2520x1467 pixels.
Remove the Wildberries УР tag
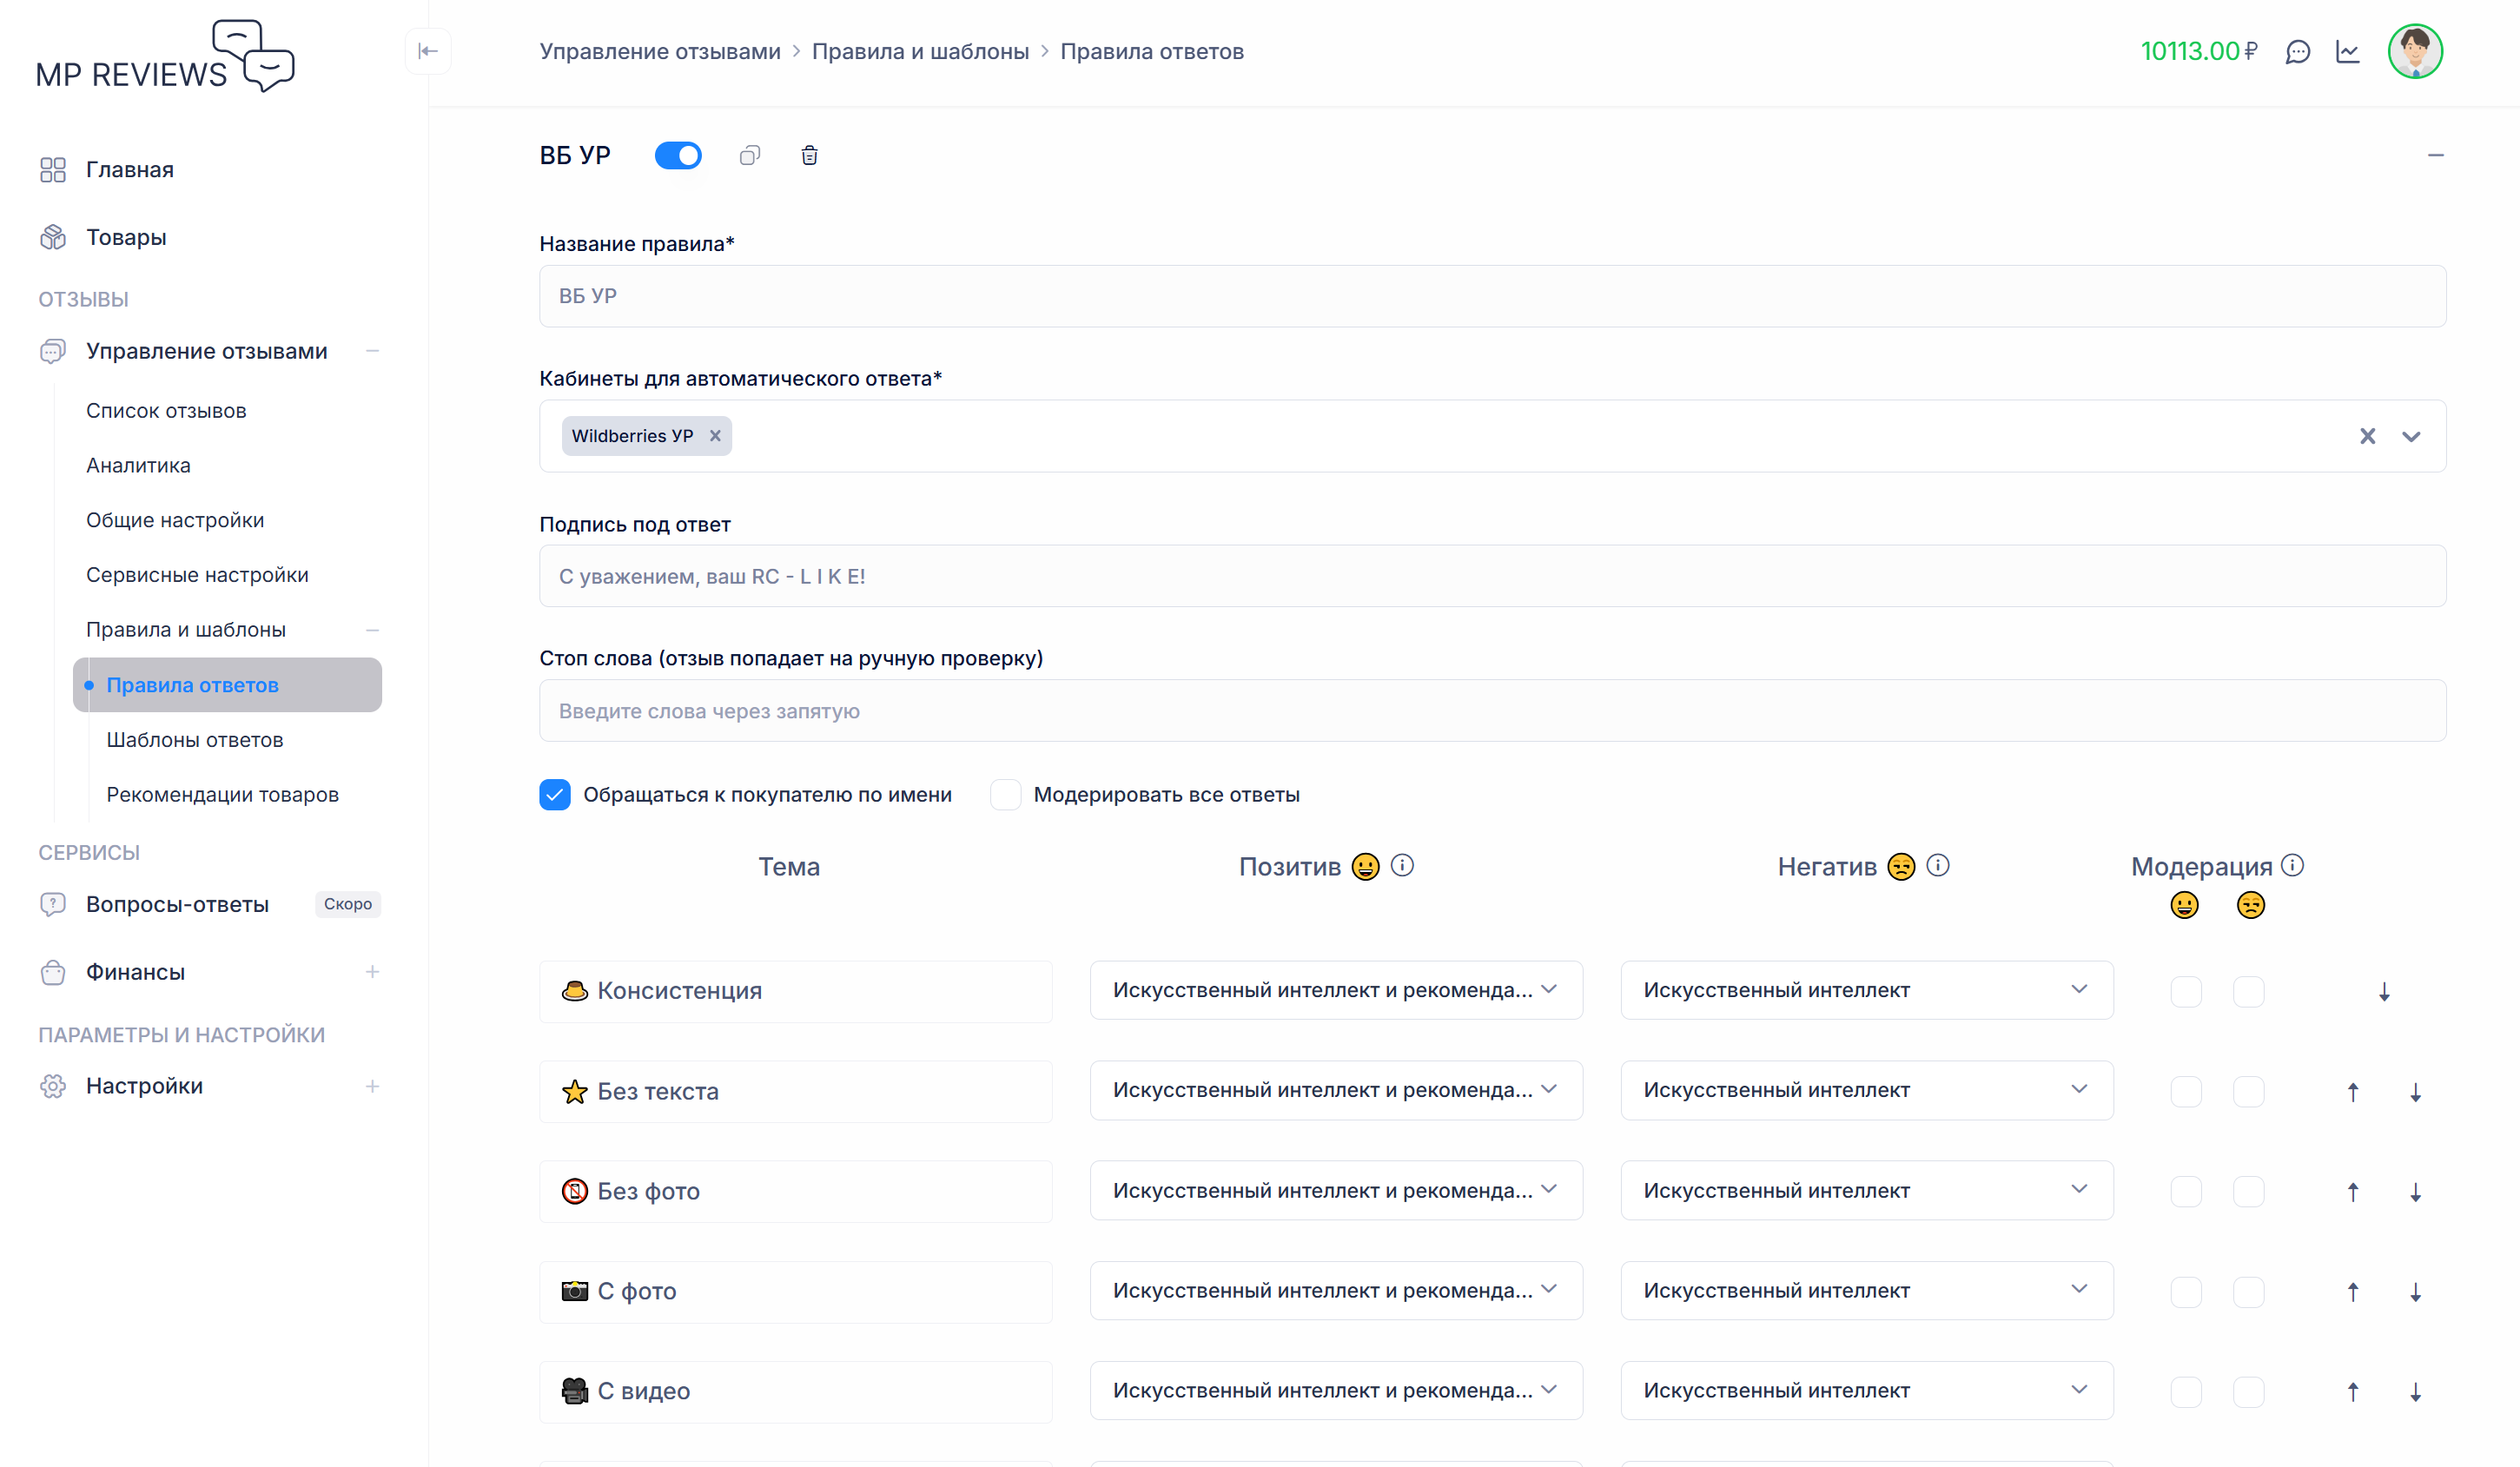coord(715,436)
